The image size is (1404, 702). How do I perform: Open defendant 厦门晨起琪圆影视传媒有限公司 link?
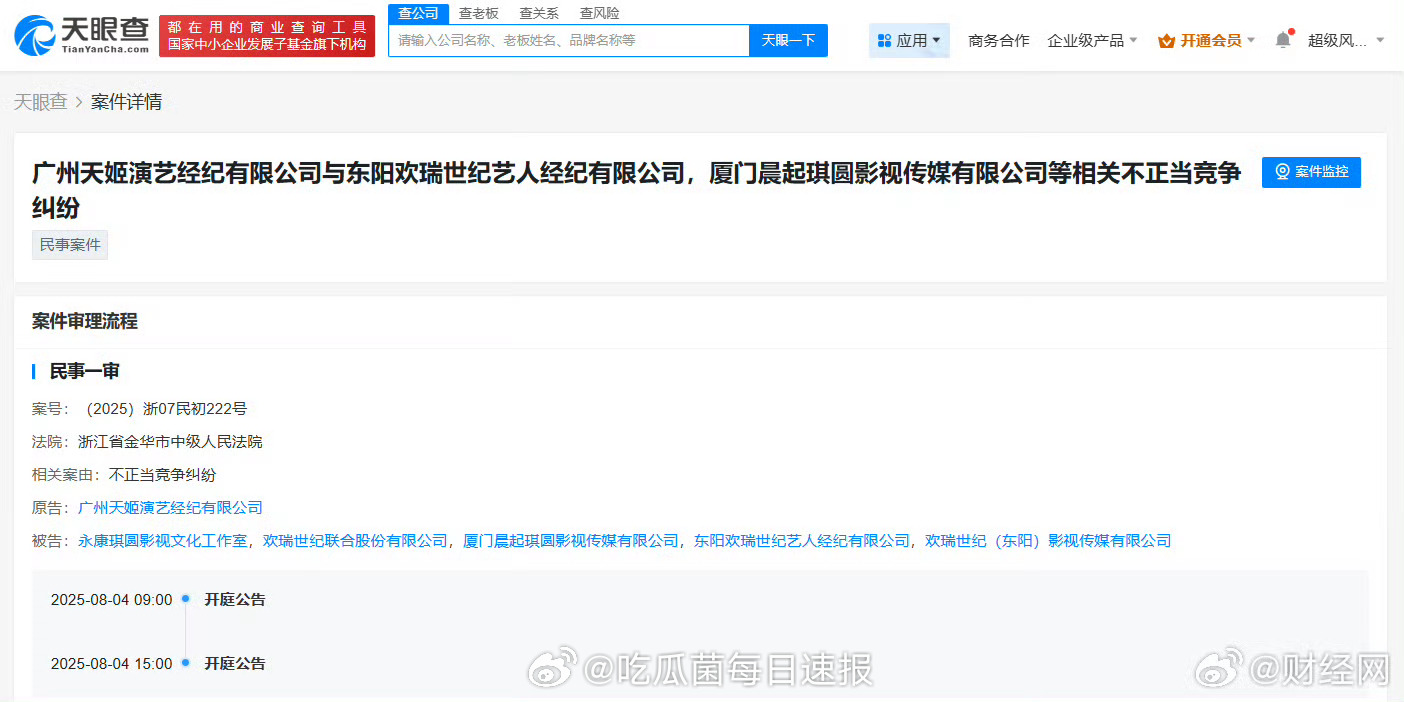[x=571, y=541]
